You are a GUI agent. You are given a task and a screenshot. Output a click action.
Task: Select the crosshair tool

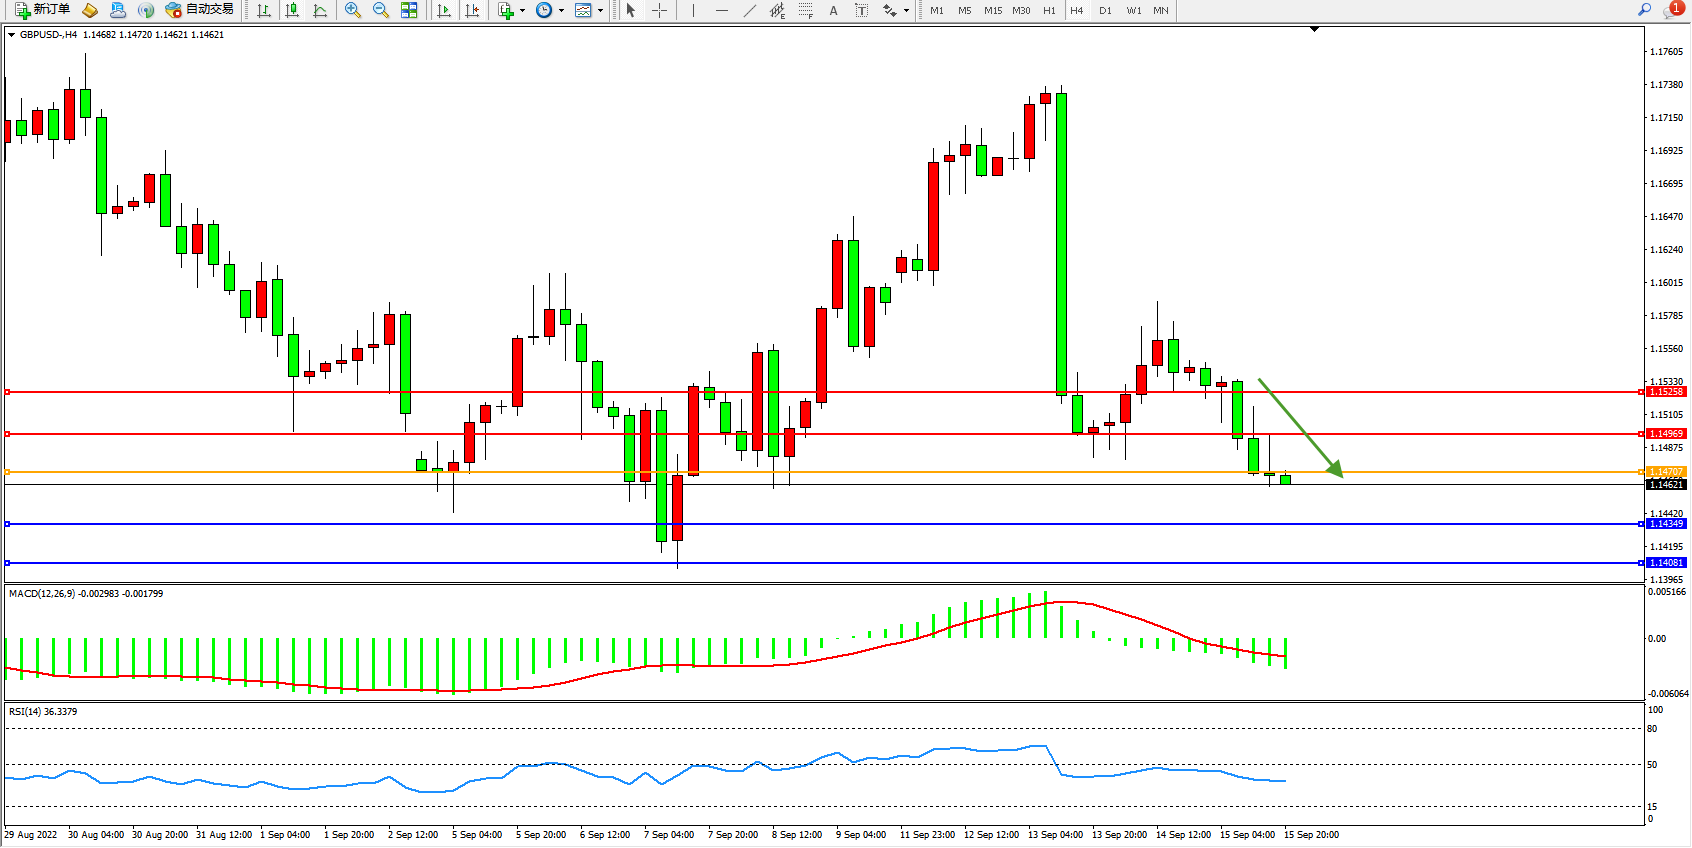(659, 10)
